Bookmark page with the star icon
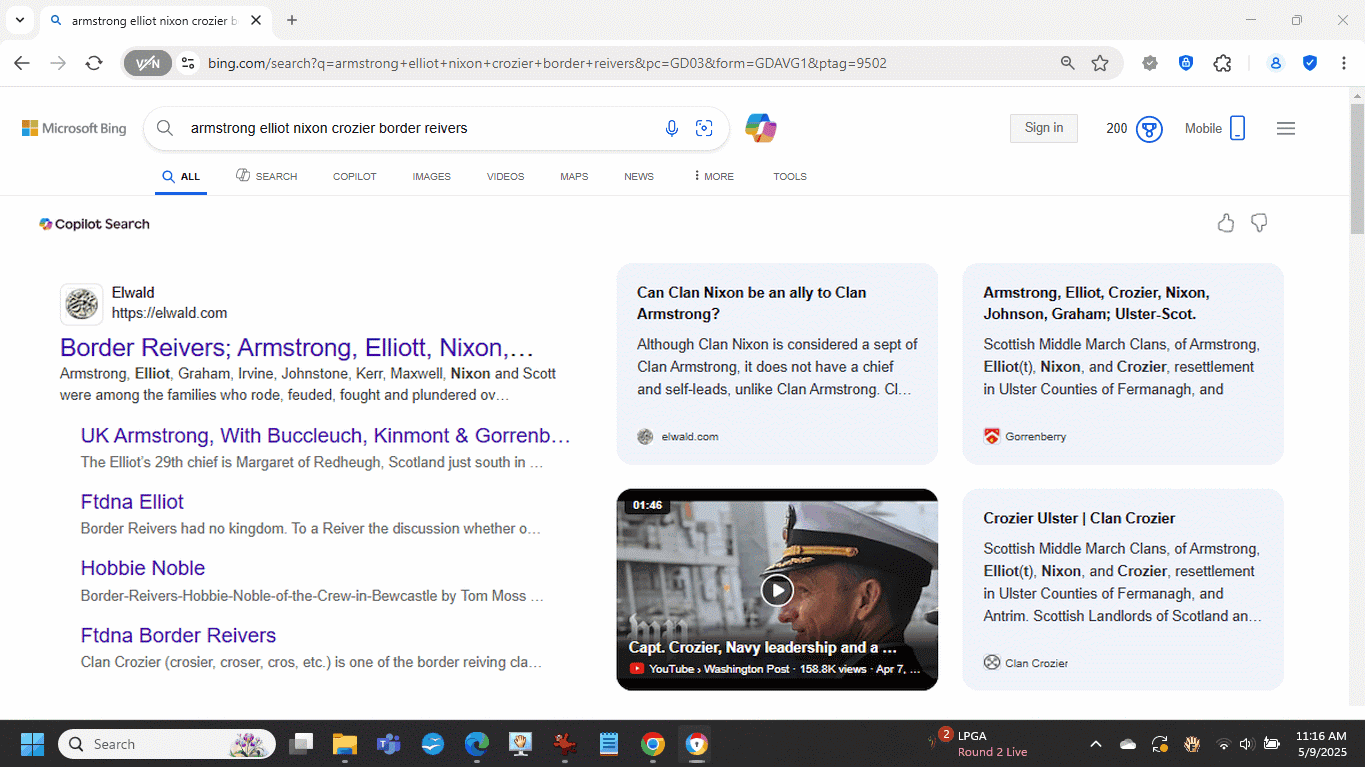1365x767 pixels. 1100,63
